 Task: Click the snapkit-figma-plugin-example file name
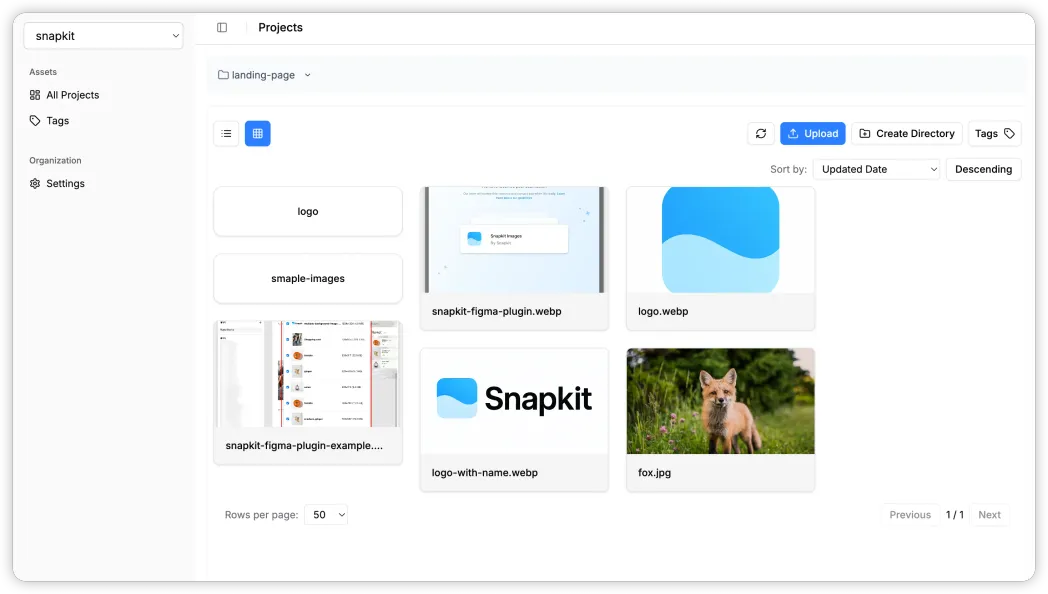click(x=304, y=446)
